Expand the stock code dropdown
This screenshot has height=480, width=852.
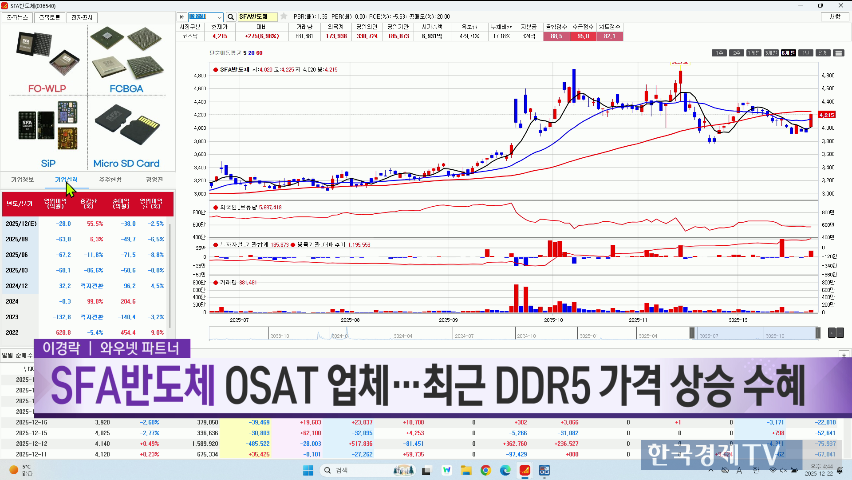[221, 18]
